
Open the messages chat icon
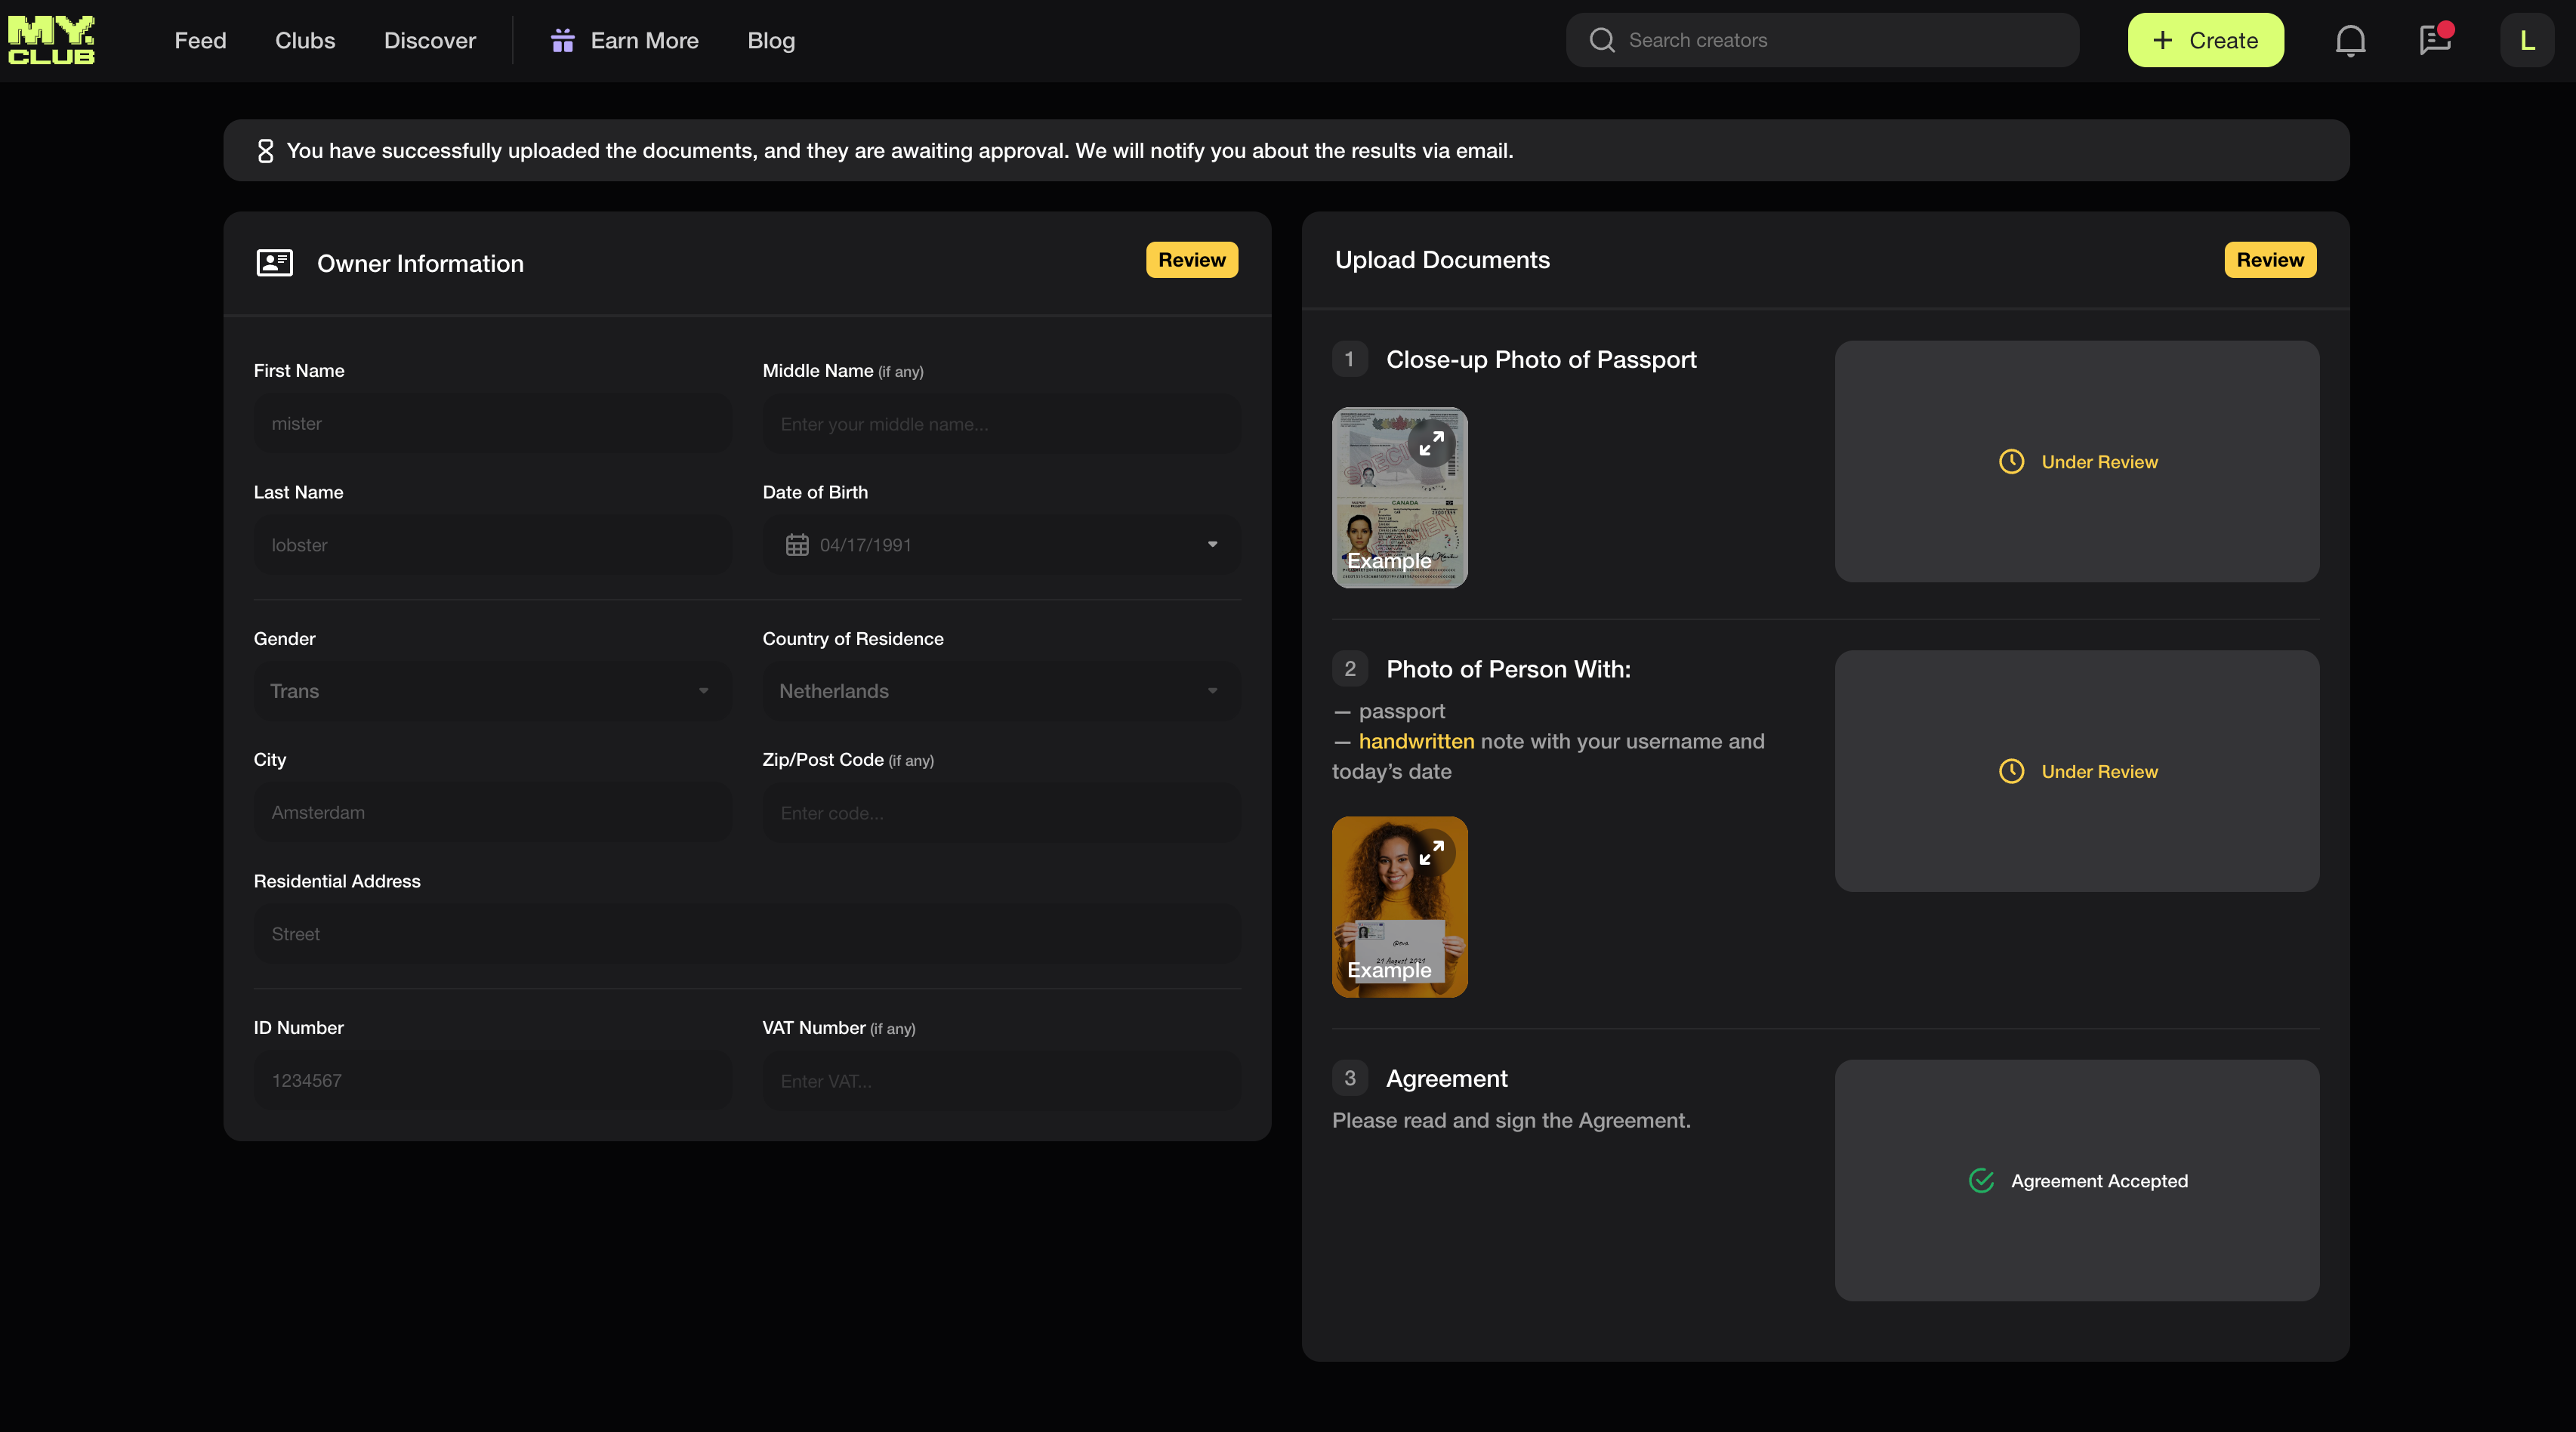pyautogui.click(x=2434, y=41)
